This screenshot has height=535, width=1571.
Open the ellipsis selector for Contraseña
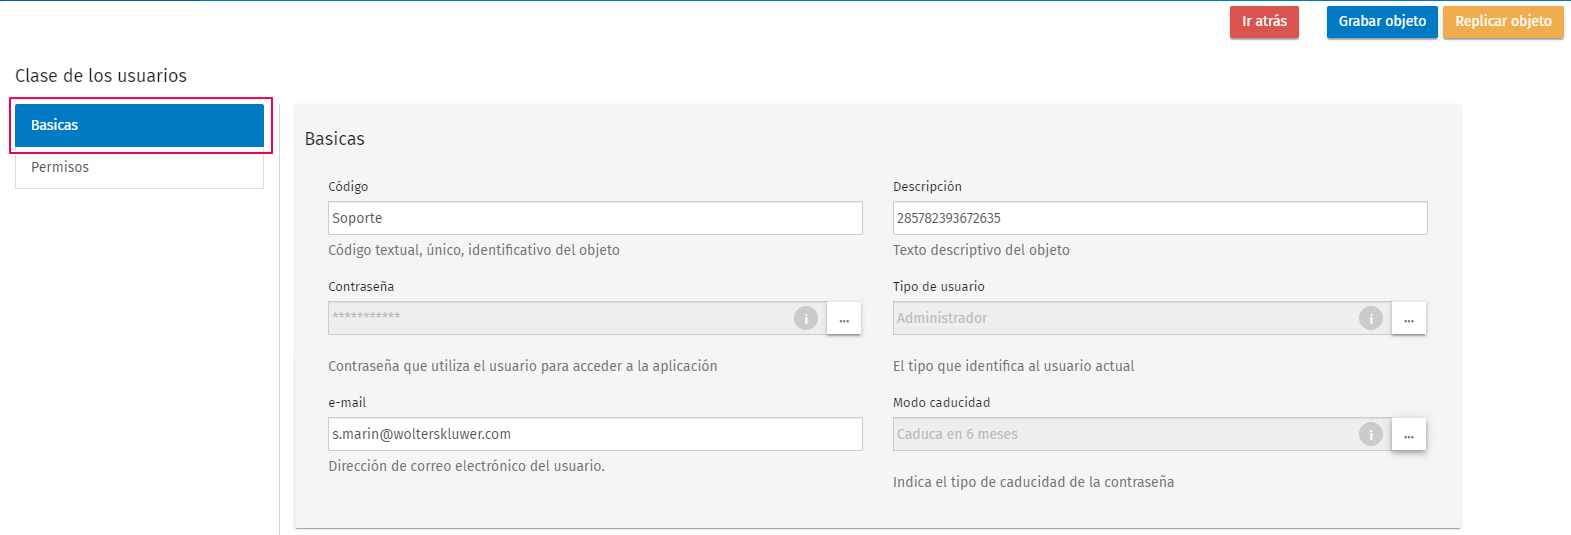[x=844, y=318]
